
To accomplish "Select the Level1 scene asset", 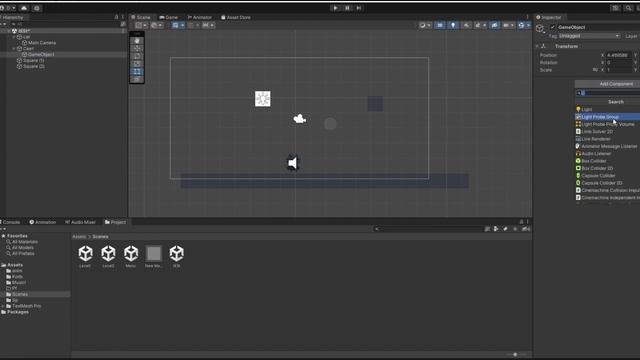I will [85, 257].
